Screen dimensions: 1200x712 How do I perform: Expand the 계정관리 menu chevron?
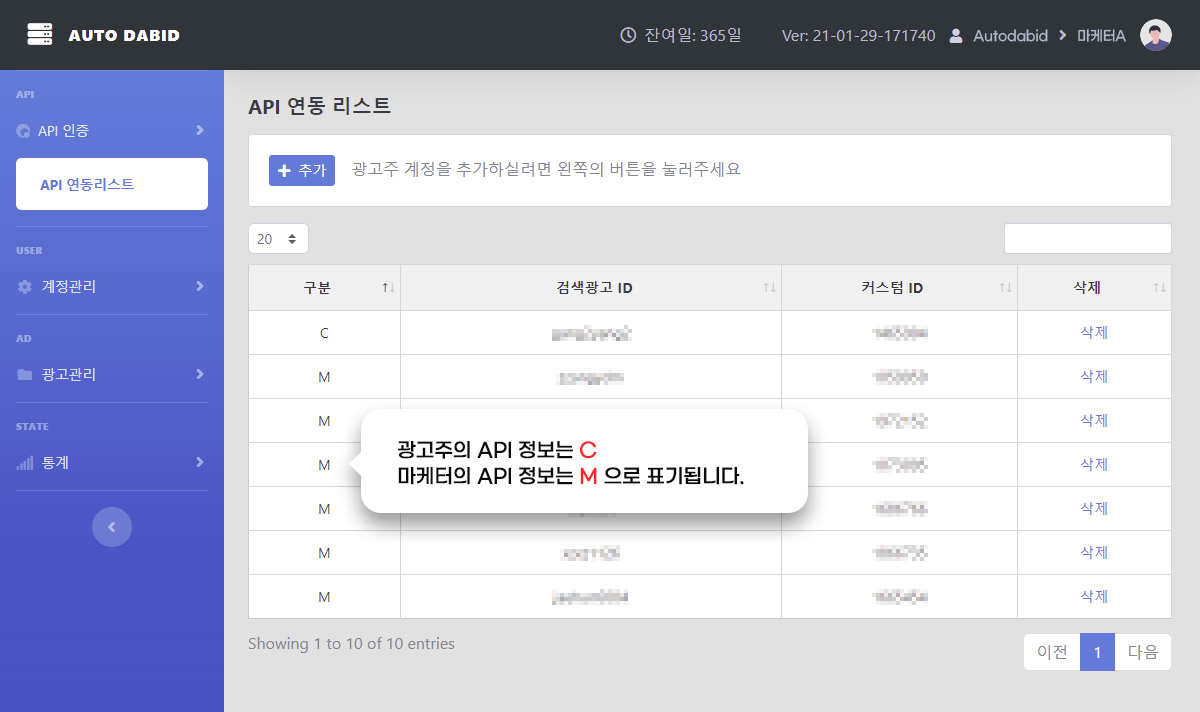(200, 286)
